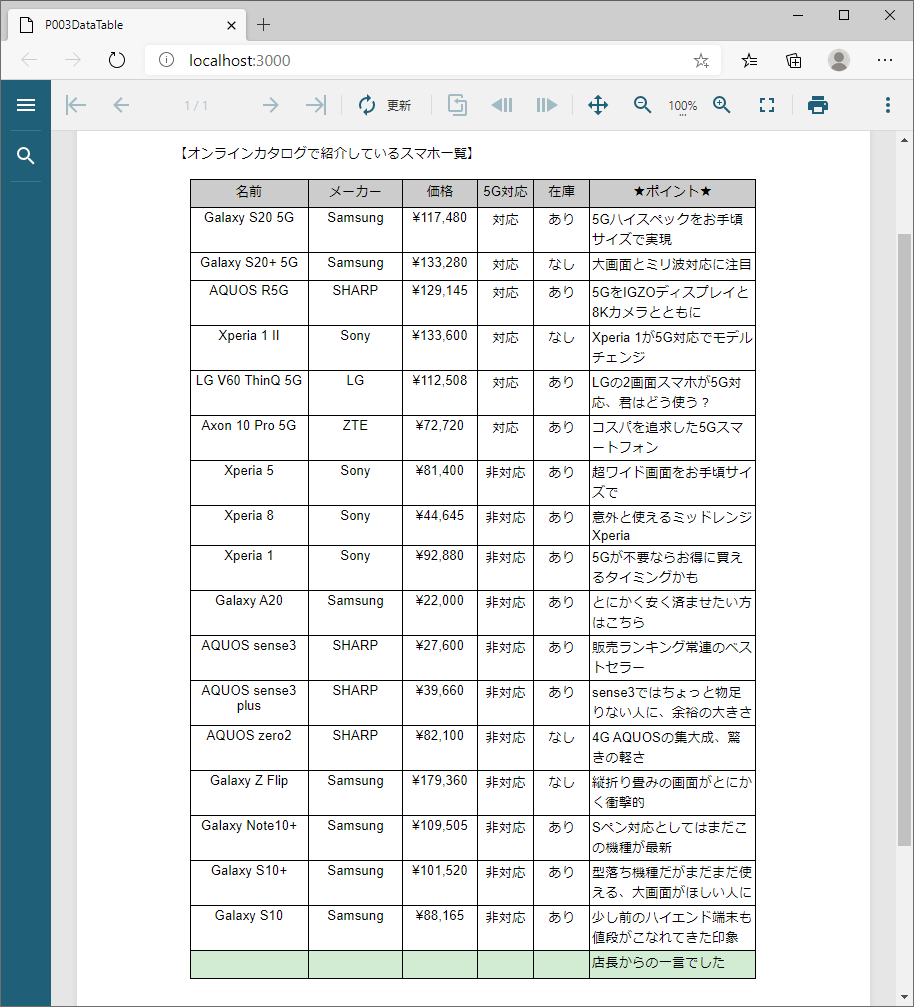Select the P003DataTable tab
This screenshot has height=1007, width=914.
pos(127,25)
